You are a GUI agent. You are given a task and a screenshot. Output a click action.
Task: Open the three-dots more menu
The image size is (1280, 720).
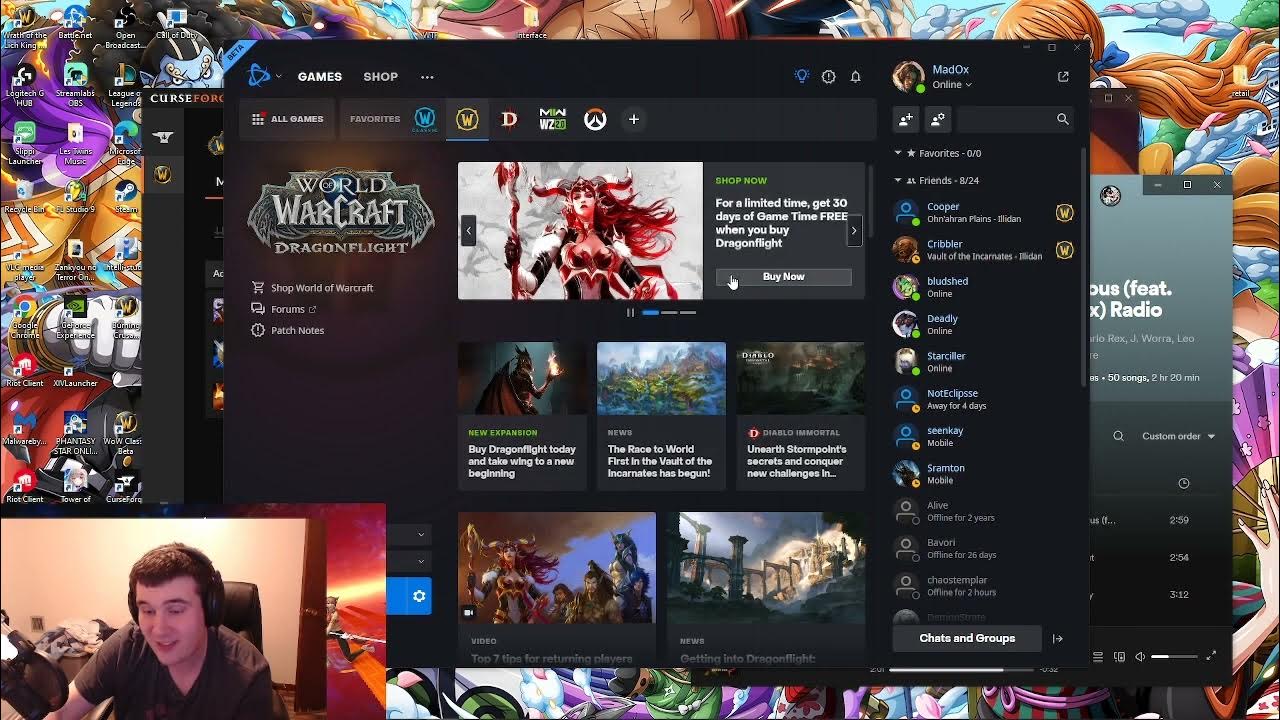pyautogui.click(x=427, y=77)
